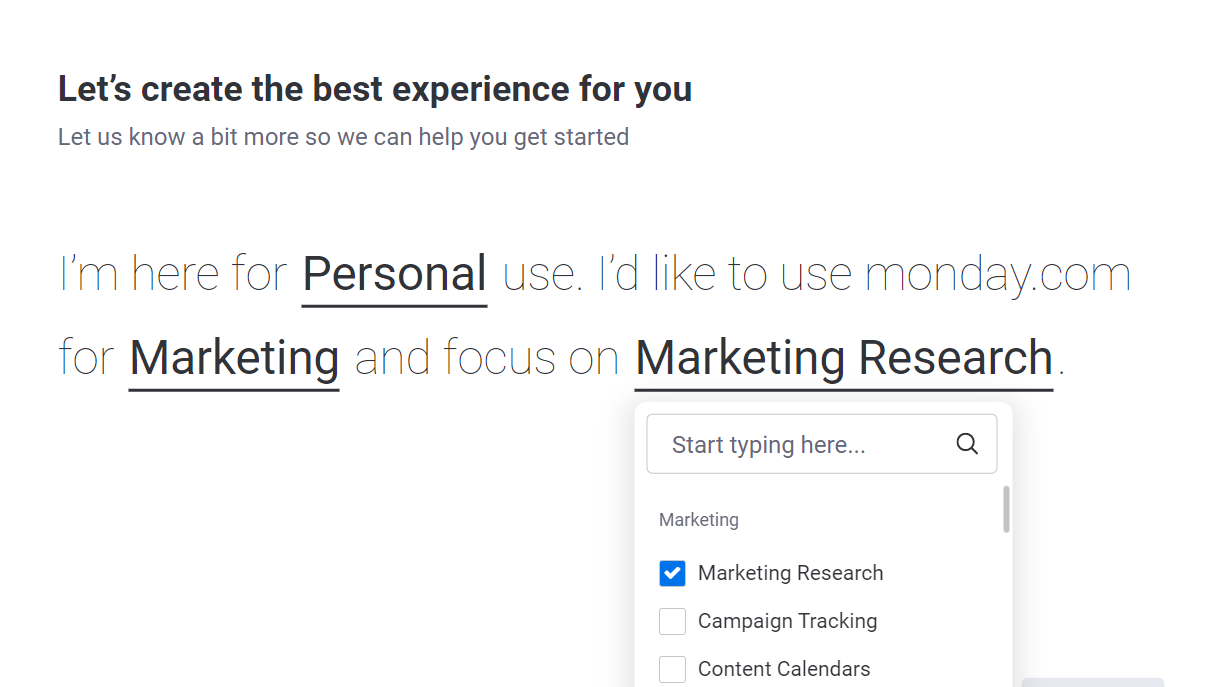This screenshot has height=687, width=1211.
Task: Focus the 'Start typing here...' search field
Action: (822, 444)
